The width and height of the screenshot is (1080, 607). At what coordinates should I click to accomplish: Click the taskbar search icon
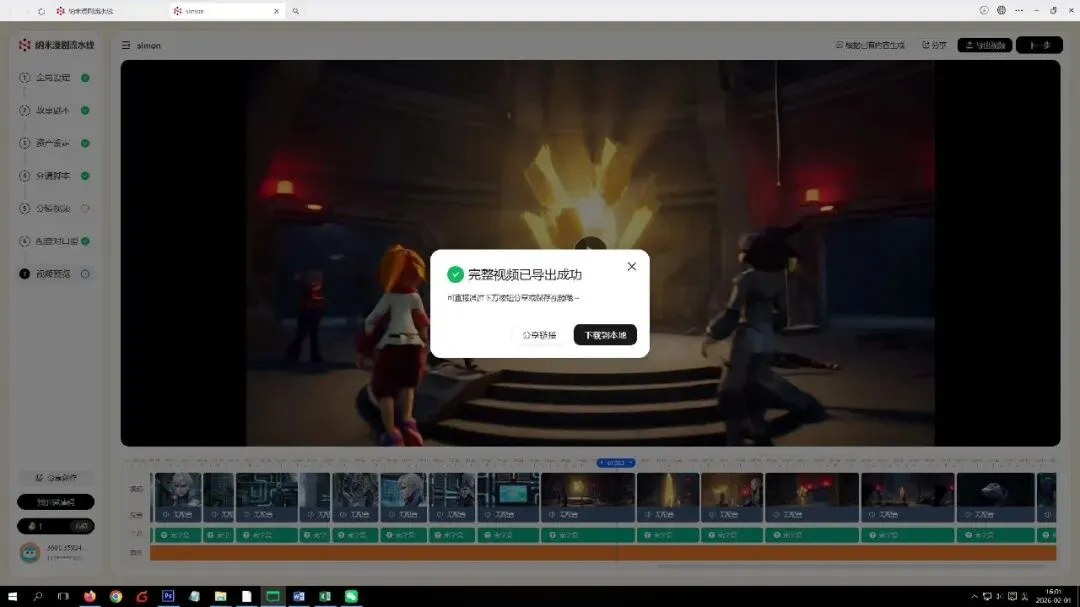pyautogui.click(x=38, y=597)
